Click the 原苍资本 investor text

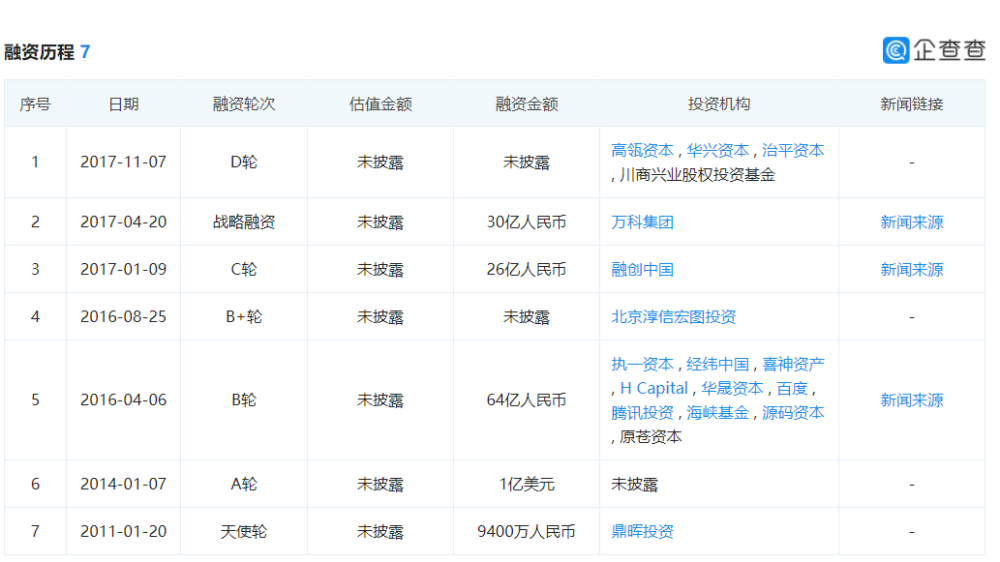click(x=651, y=437)
